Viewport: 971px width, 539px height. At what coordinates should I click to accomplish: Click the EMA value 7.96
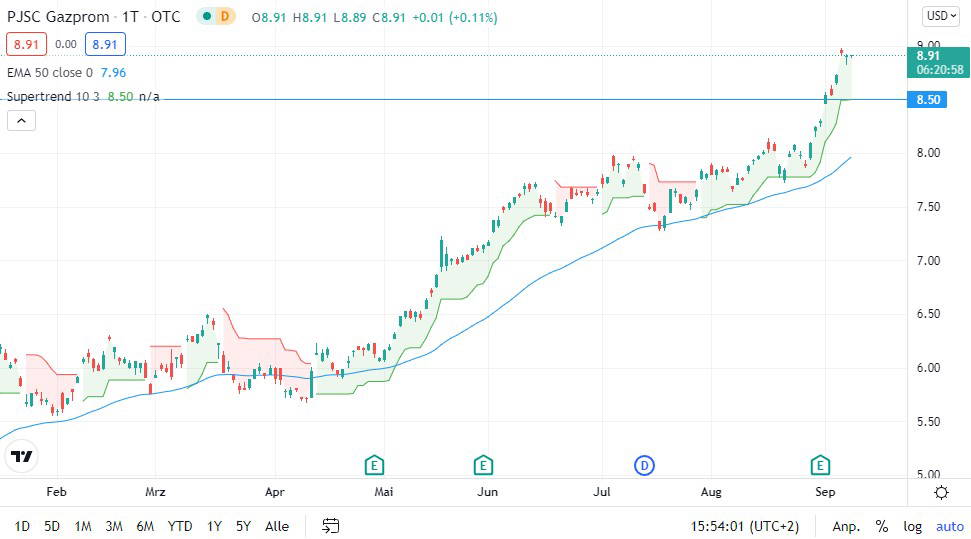(x=113, y=72)
